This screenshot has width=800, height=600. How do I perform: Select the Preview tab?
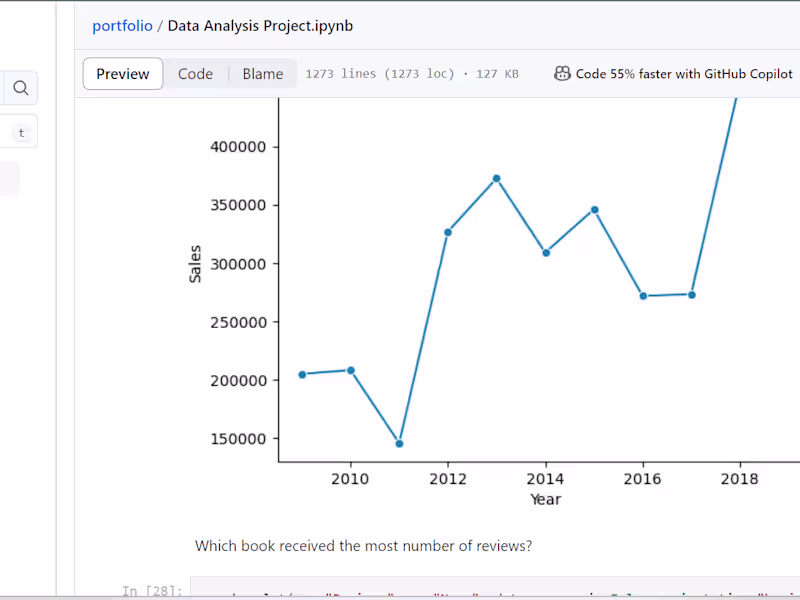click(122, 73)
